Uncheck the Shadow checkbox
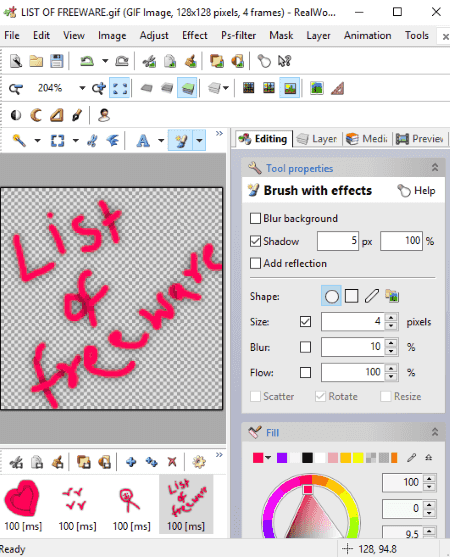The image size is (450, 557). 255,241
